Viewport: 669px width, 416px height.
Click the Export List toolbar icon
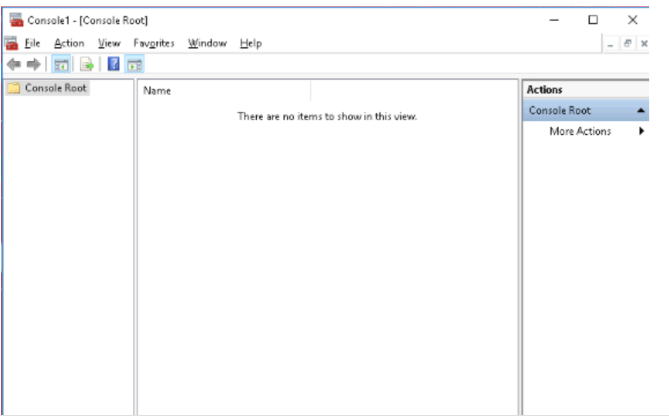pos(87,64)
